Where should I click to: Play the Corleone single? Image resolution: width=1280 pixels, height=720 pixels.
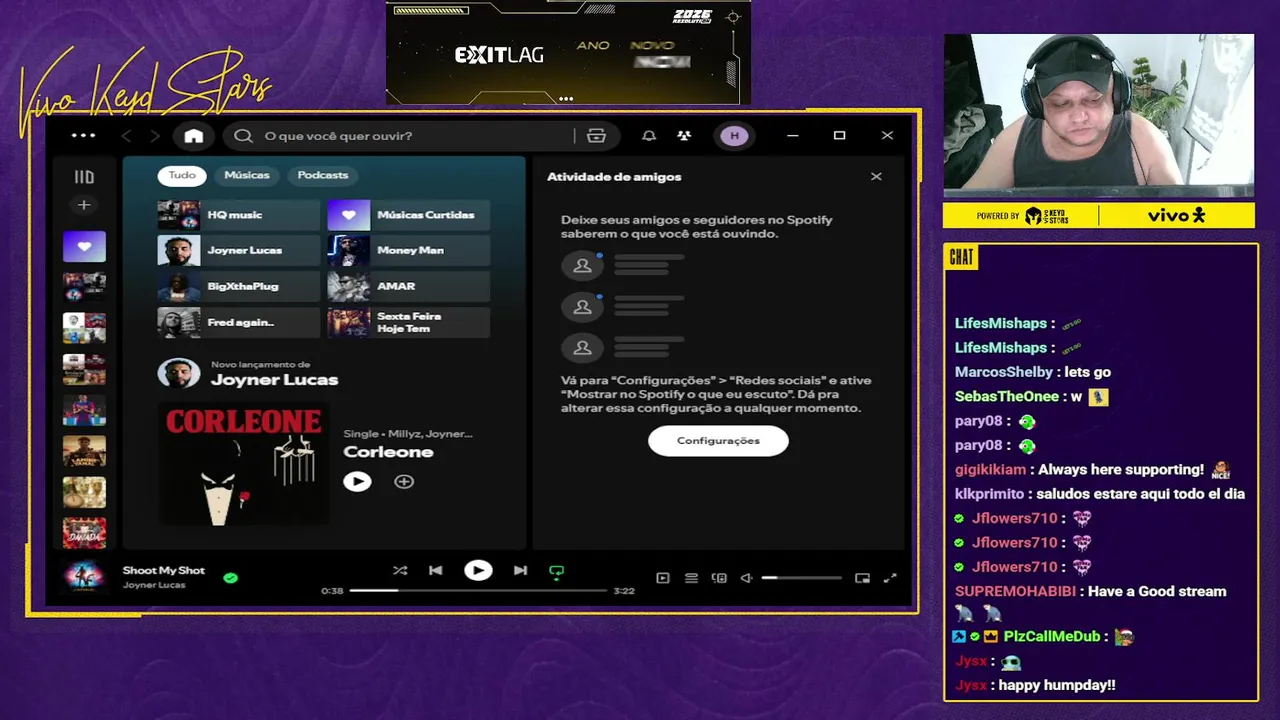pos(357,482)
